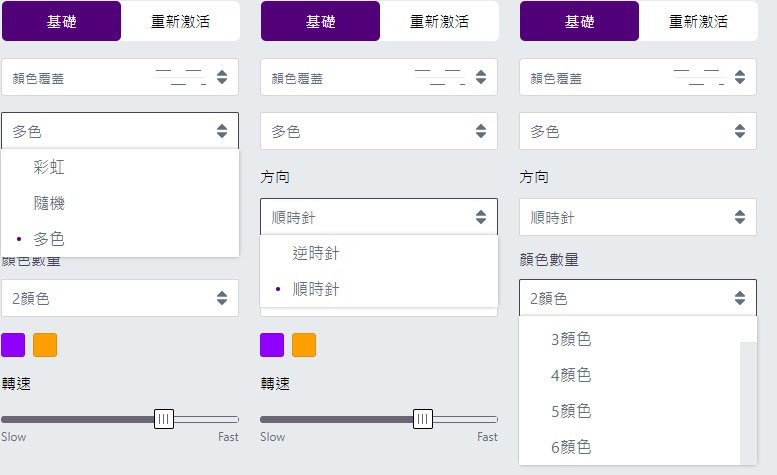Collapse the open 多色 dropdown in left panel
This screenshot has height=475, width=777.
(120, 131)
